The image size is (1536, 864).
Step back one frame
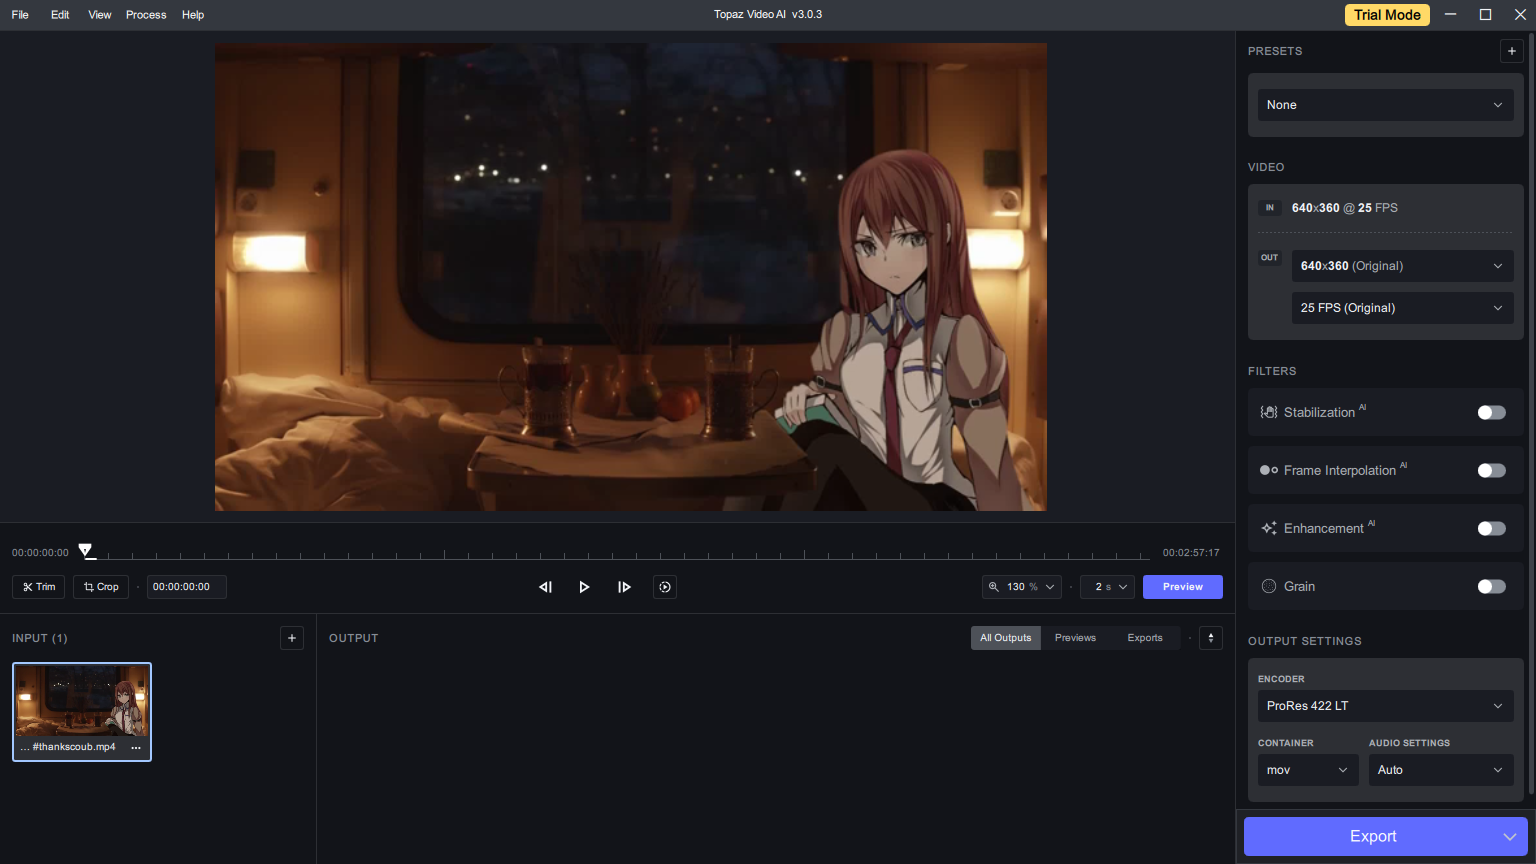545,587
